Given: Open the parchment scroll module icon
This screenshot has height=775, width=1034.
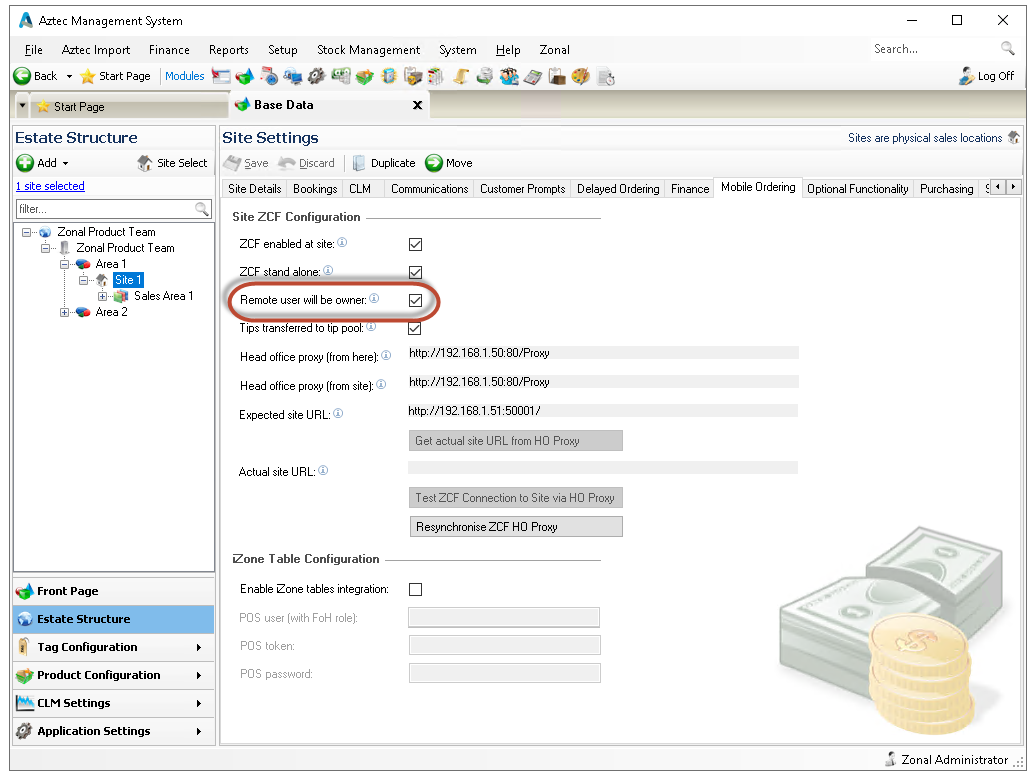Looking at the screenshot, I should tap(460, 77).
